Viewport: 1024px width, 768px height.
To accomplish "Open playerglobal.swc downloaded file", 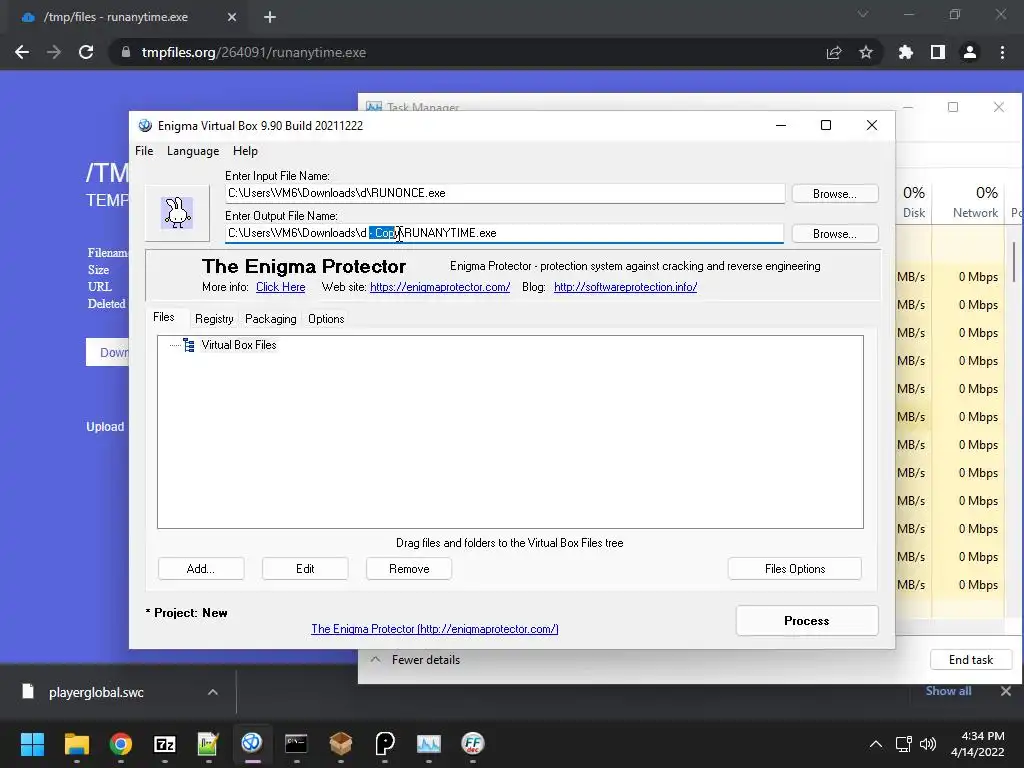I will pos(96,692).
